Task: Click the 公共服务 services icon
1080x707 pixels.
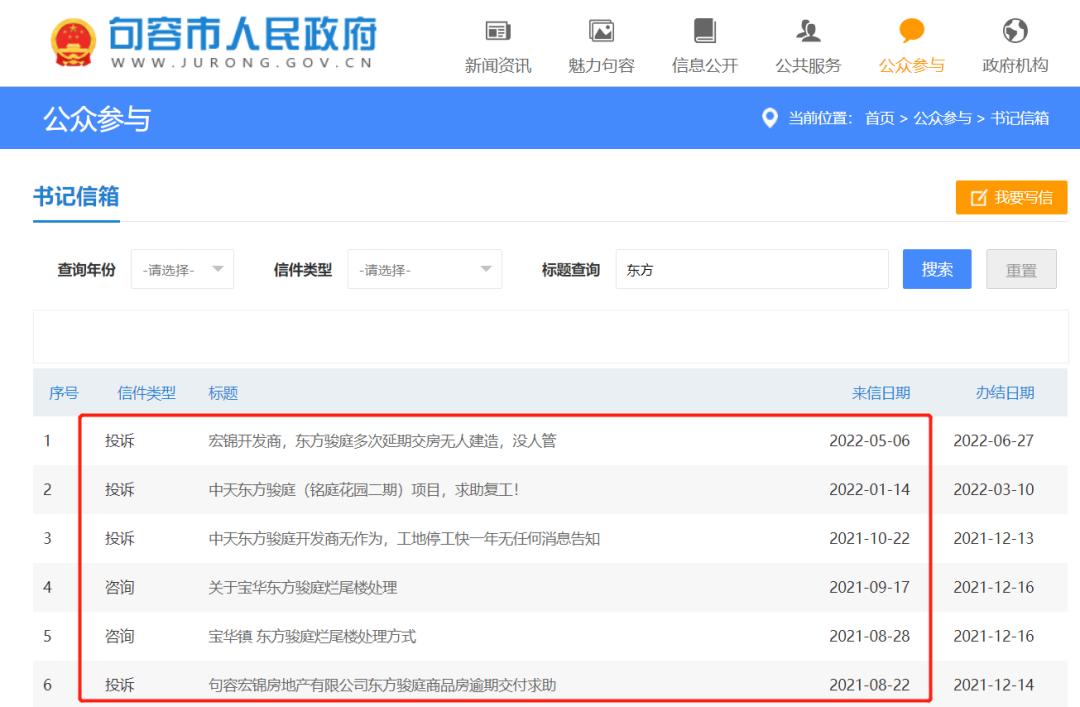Action: (x=807, y=31)
